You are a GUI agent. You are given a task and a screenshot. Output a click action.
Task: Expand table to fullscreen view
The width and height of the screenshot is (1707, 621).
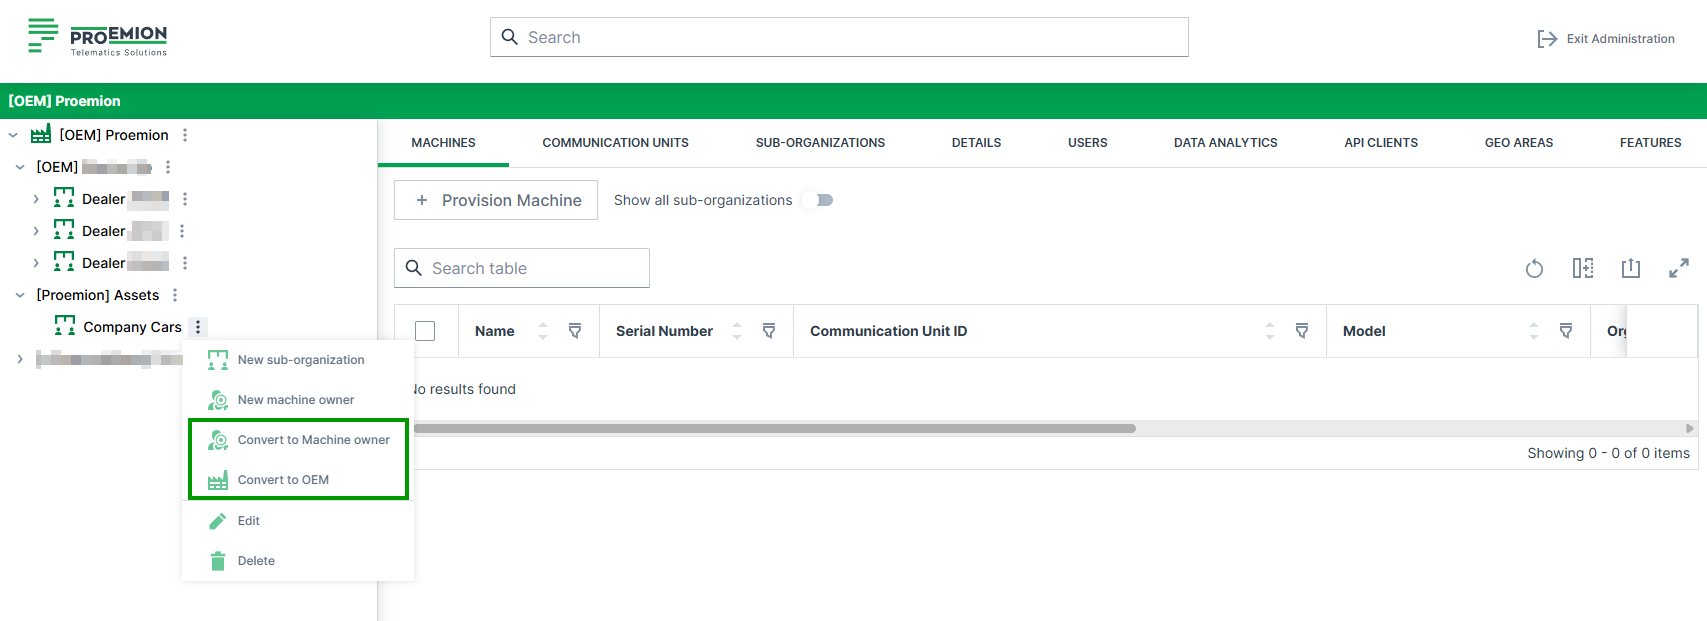tap(1678, 268)
